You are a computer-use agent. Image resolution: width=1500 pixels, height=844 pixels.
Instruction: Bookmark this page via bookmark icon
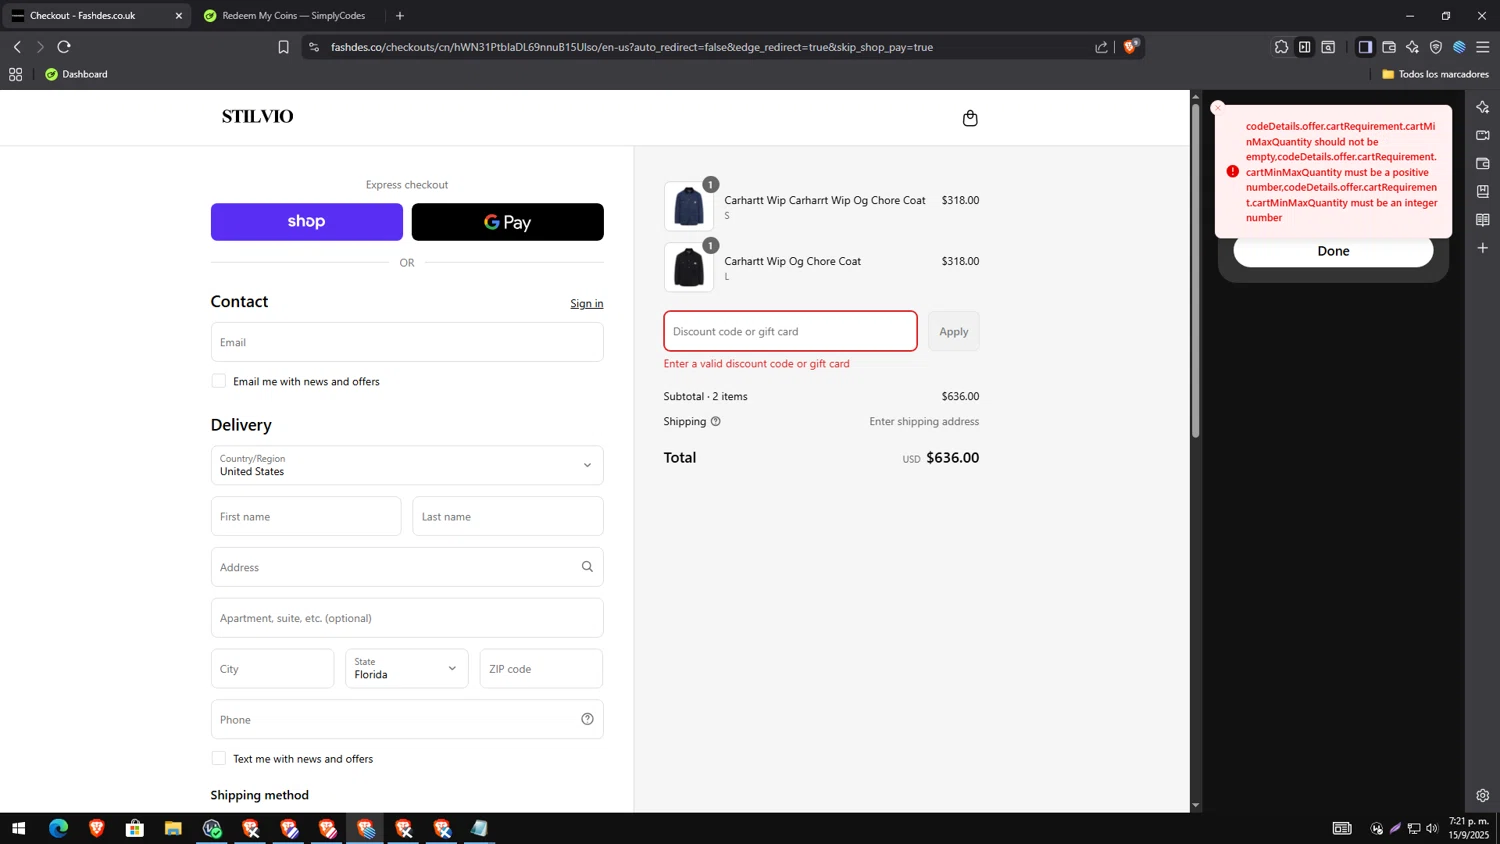[284, 47]
